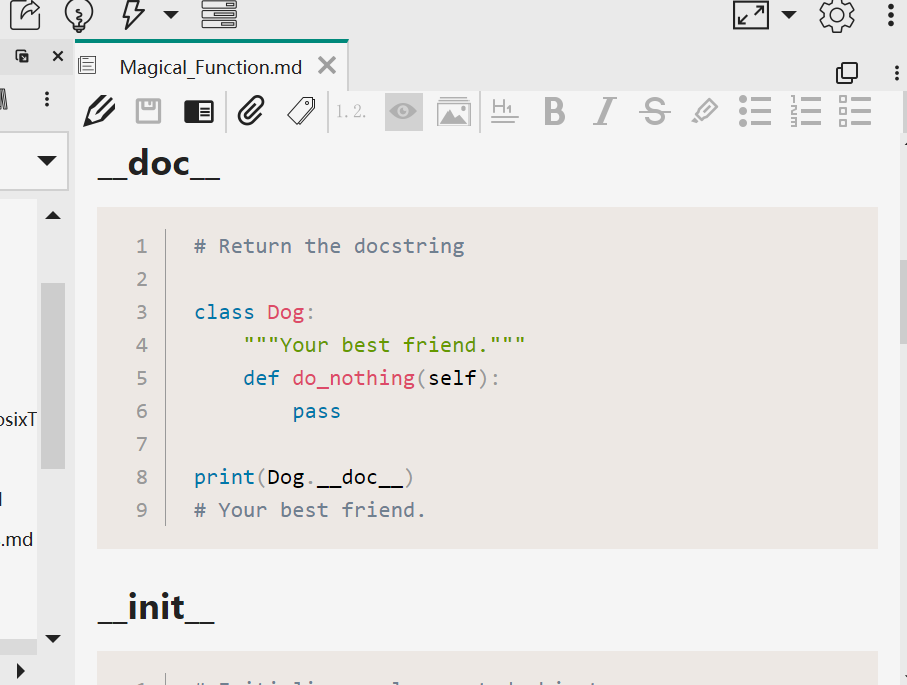Click the highlighter mark icon
The height and width of the screenshot is (685, 907).
point(705,111)
